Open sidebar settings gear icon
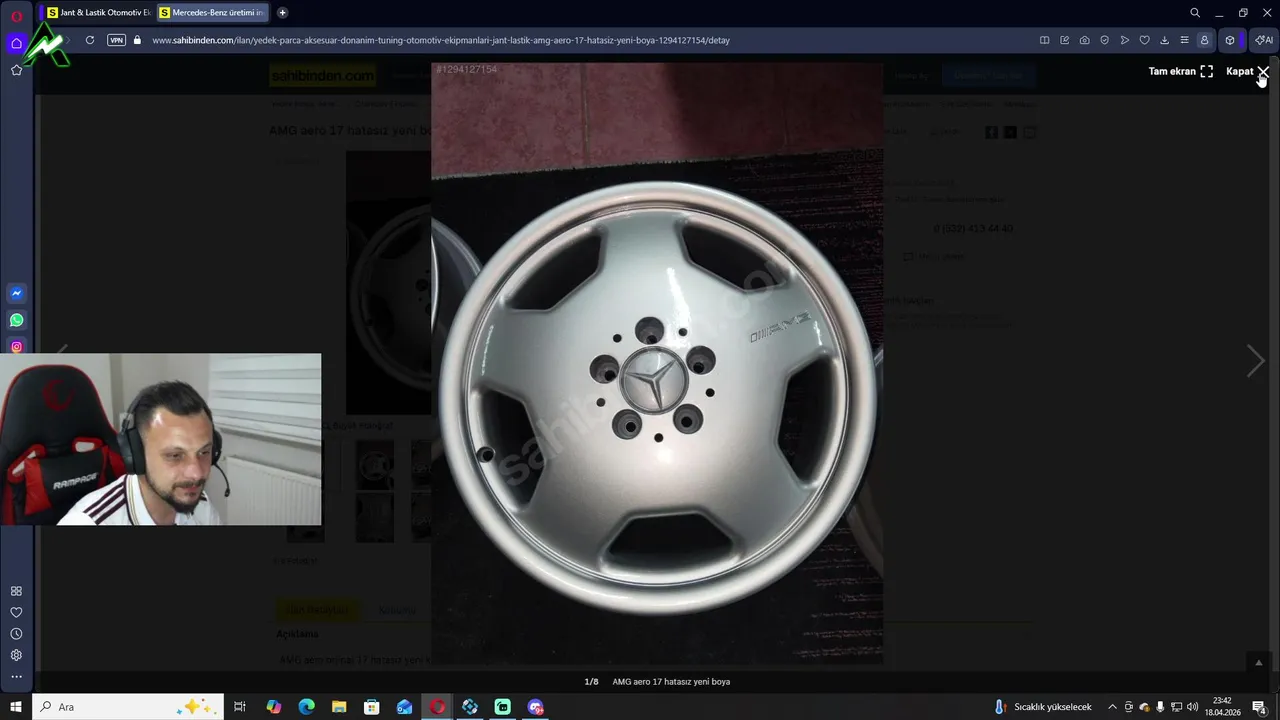The height and width of the screenshot is (720, 1280). point(16,655)
